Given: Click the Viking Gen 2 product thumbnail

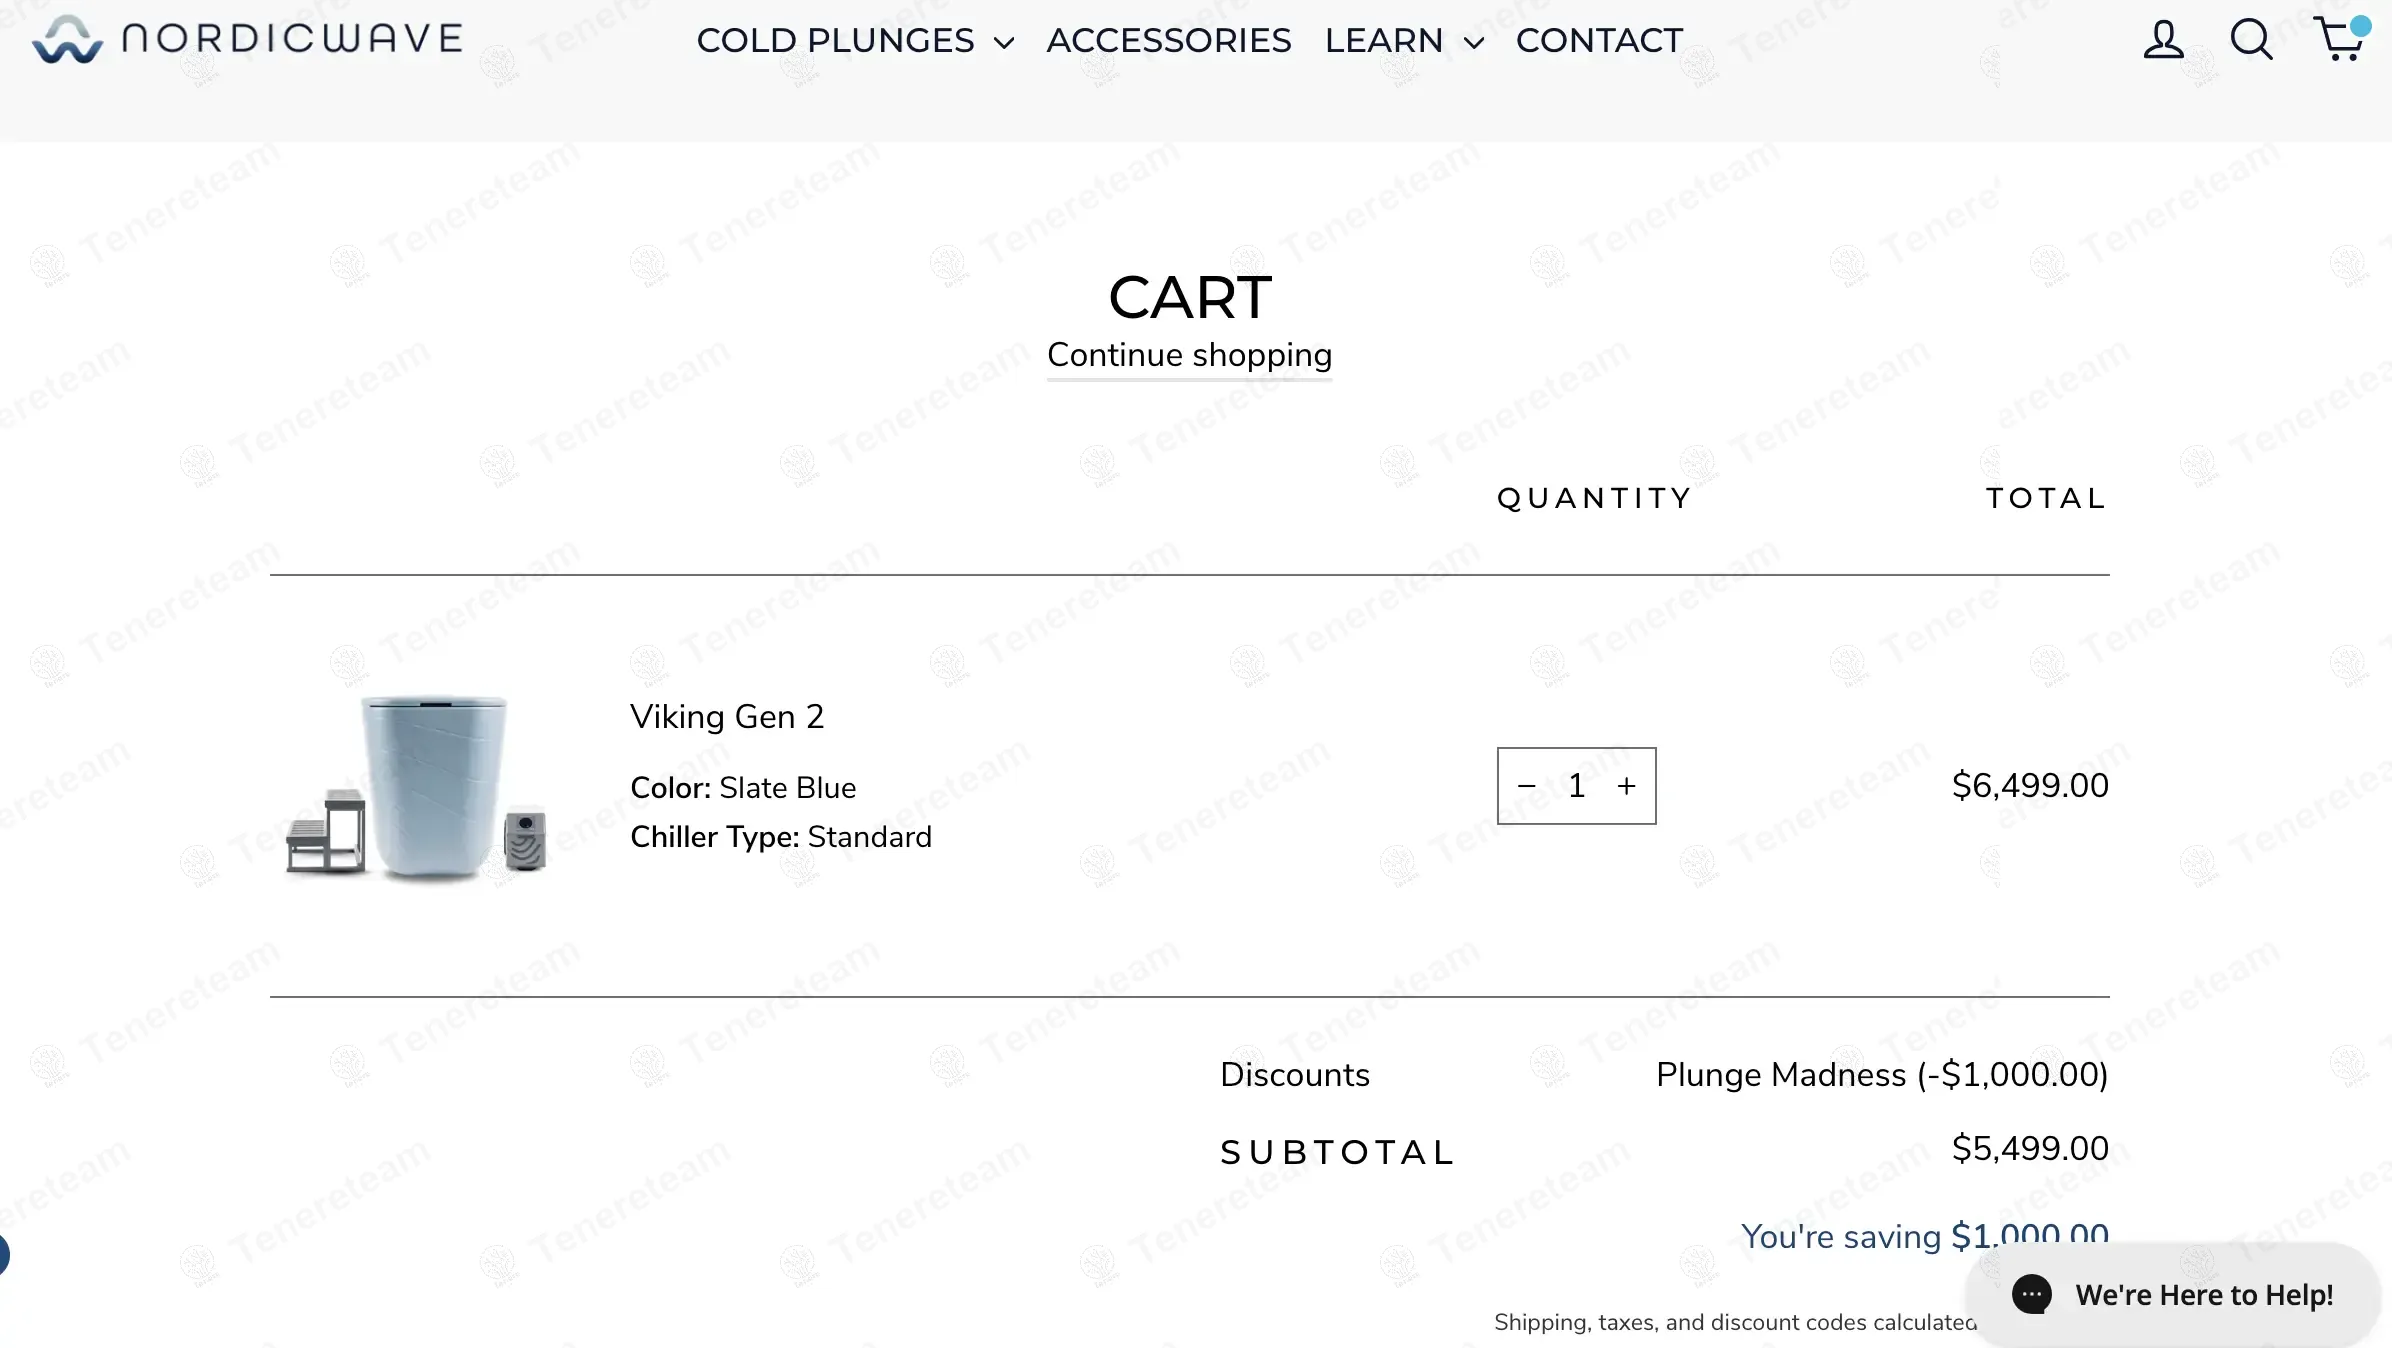Looking at the screenshot, I should 417,786.
